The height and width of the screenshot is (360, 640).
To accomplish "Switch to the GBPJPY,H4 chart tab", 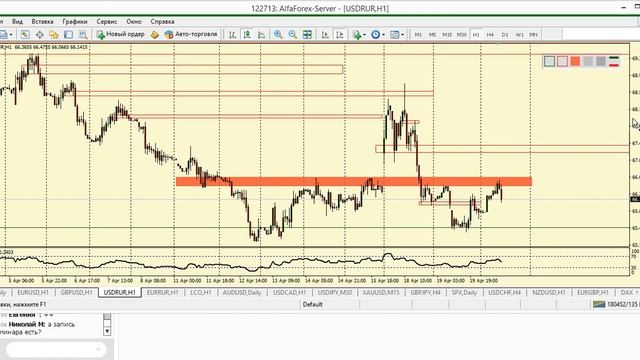I will (x=425, y=293).
